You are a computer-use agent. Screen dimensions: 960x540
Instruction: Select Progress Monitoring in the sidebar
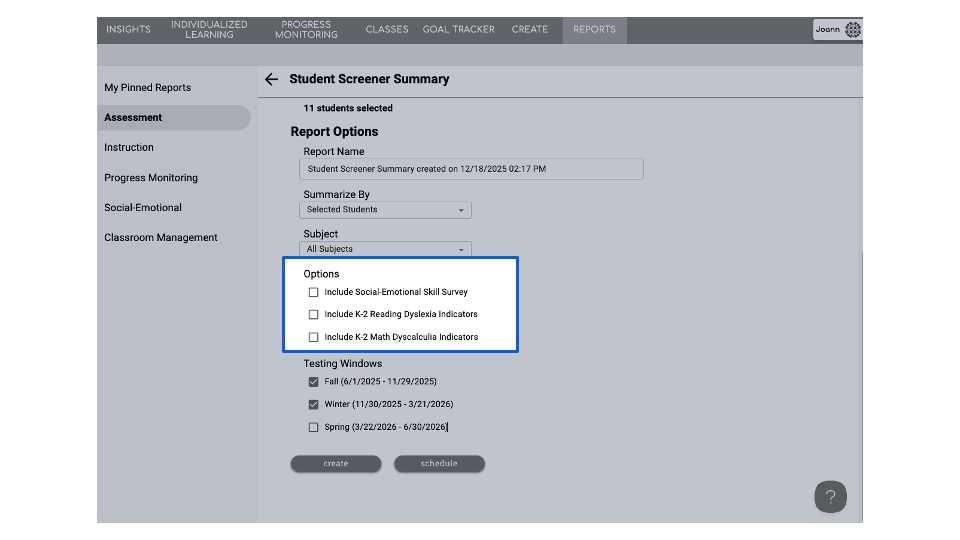[151, 178]
